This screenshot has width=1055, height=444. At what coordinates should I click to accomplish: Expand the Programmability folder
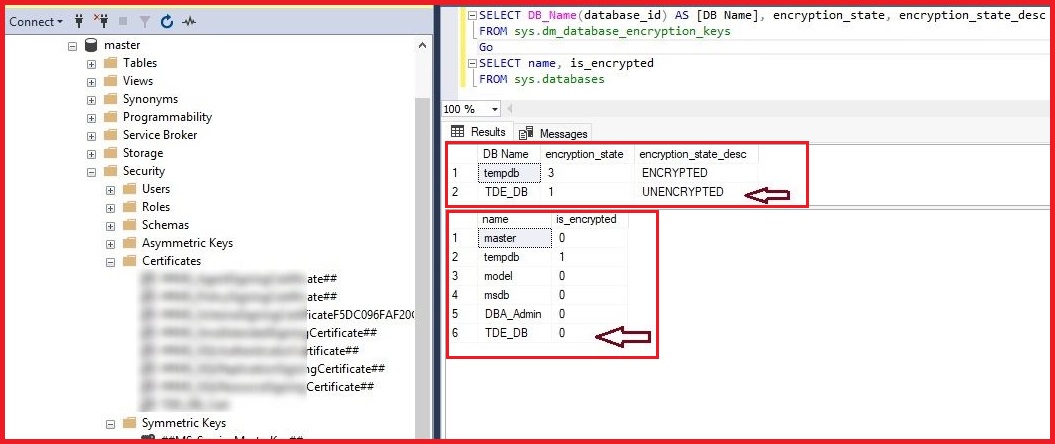(x=92, y=118)
